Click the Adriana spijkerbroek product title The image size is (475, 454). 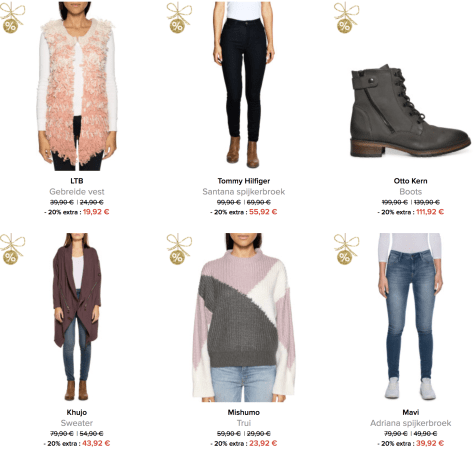point(411,423)
